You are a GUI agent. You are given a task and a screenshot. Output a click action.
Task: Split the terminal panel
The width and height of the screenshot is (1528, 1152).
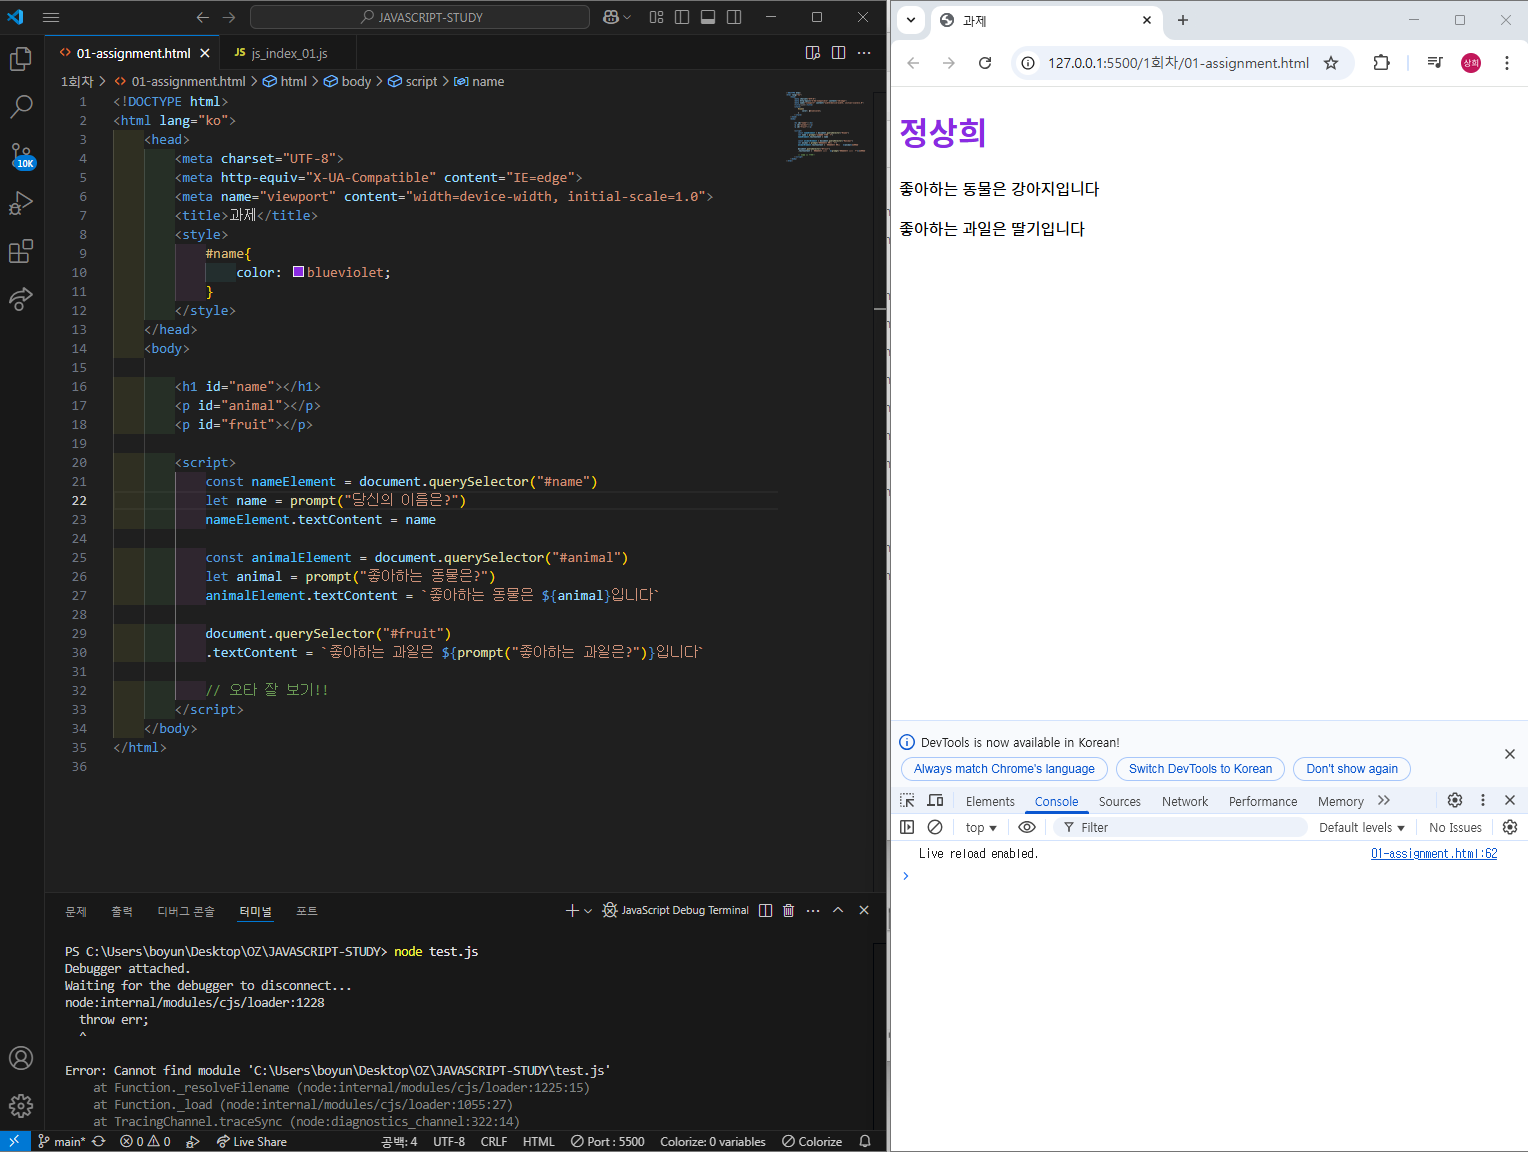coord(765,910)
